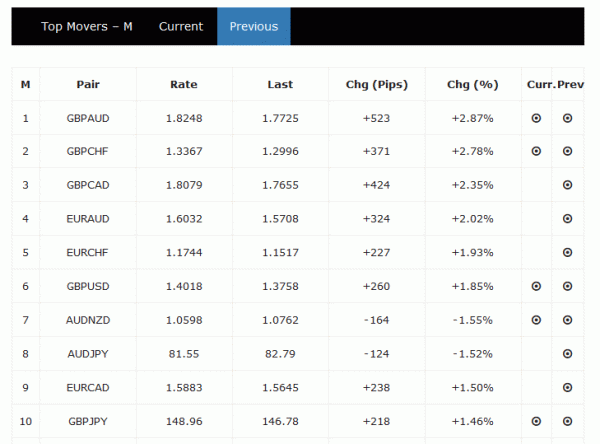This screenshot has width=600, height=444.
Task: Click the Prev marker icon for GBPCAD
Action: [x=568, y=185]
